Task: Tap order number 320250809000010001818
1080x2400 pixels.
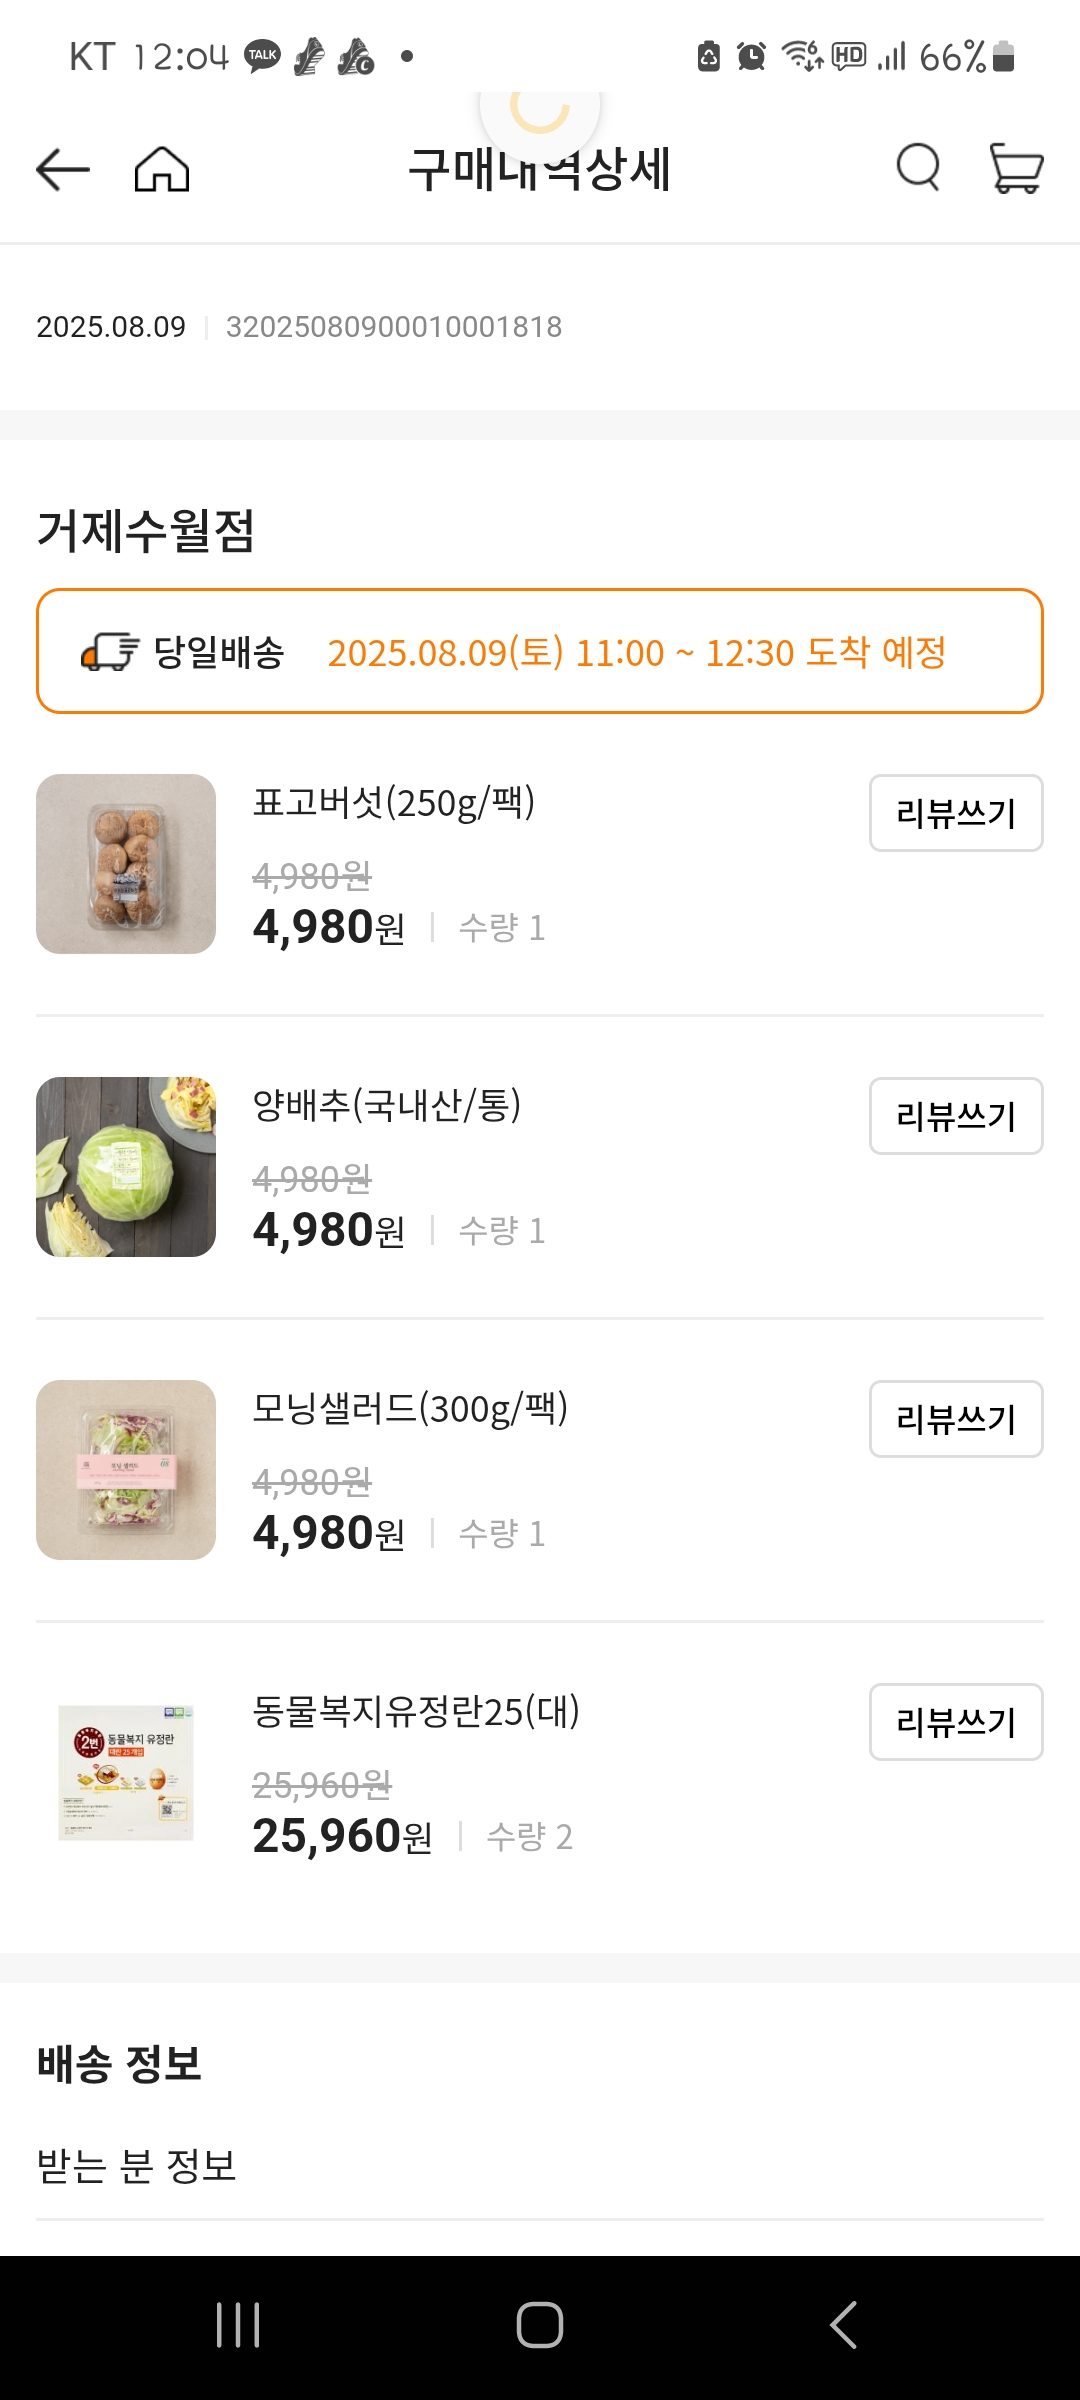Action: (x=394, y=327)
